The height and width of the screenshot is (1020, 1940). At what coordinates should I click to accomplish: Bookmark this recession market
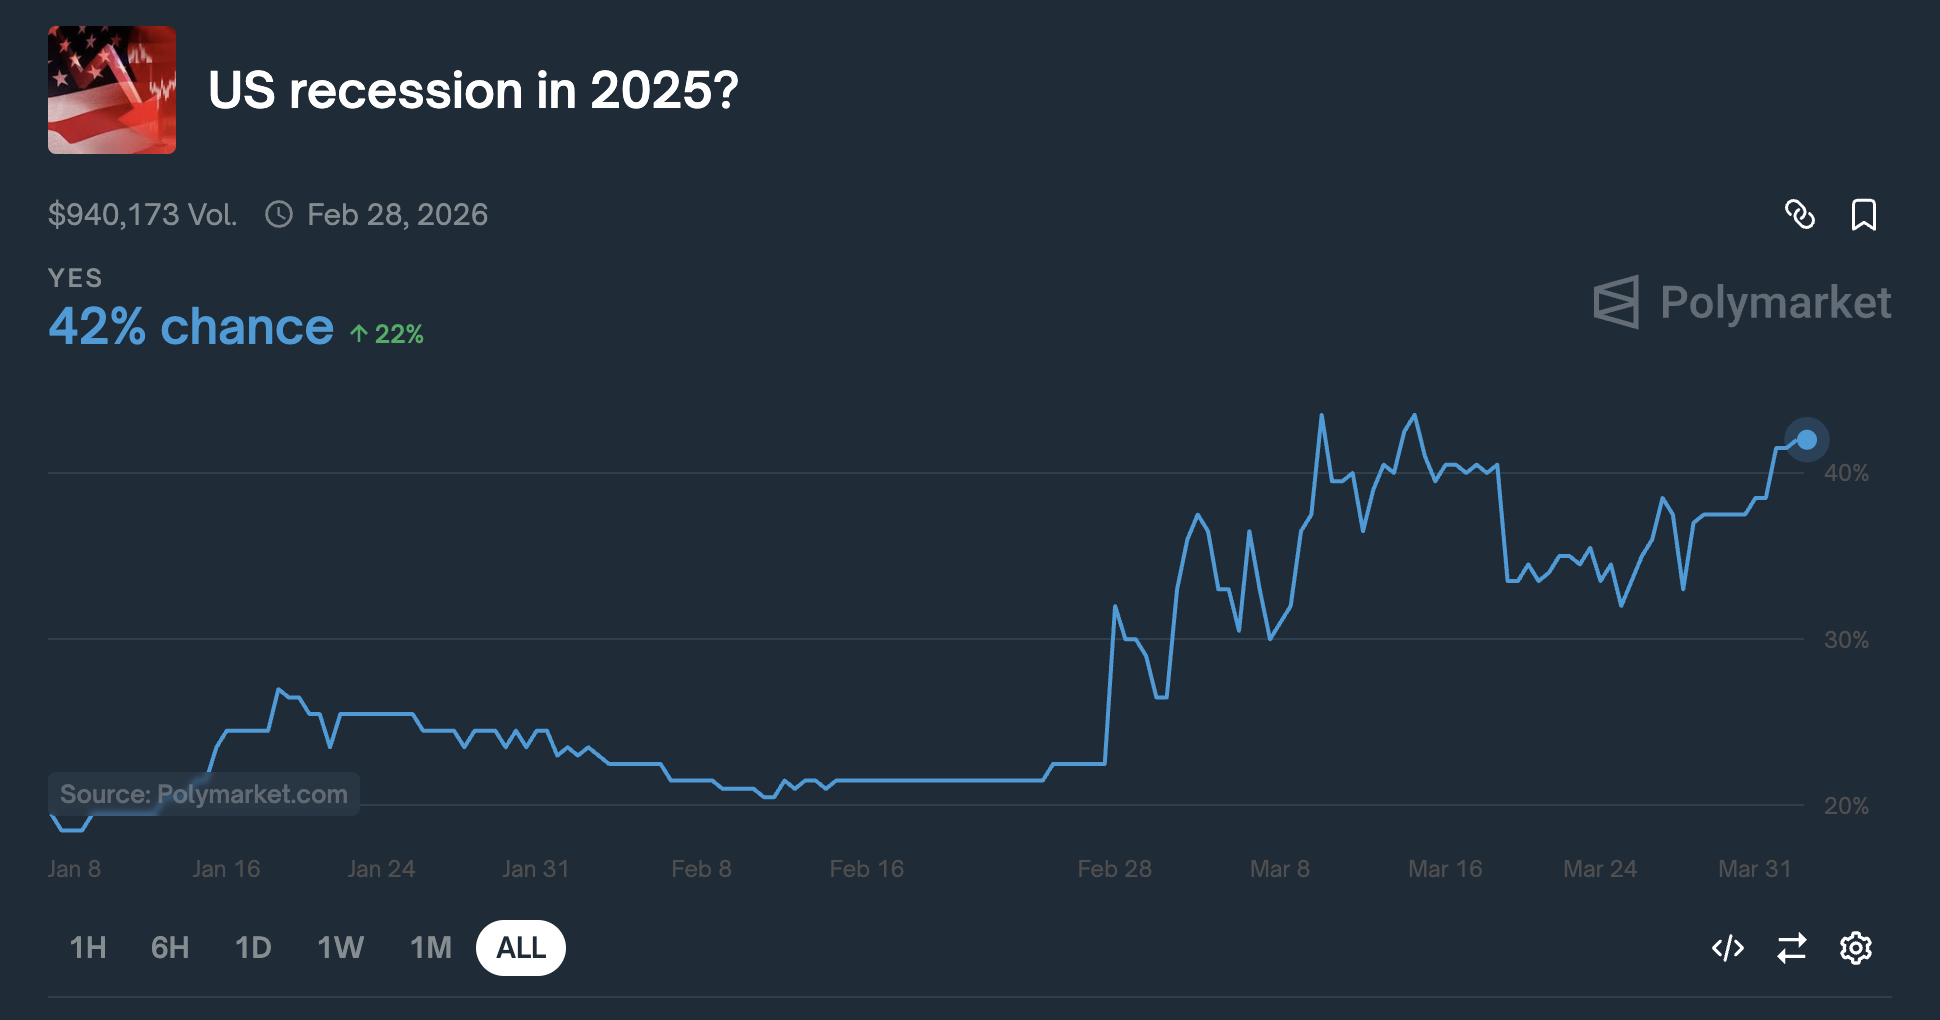click(1863, 214)
